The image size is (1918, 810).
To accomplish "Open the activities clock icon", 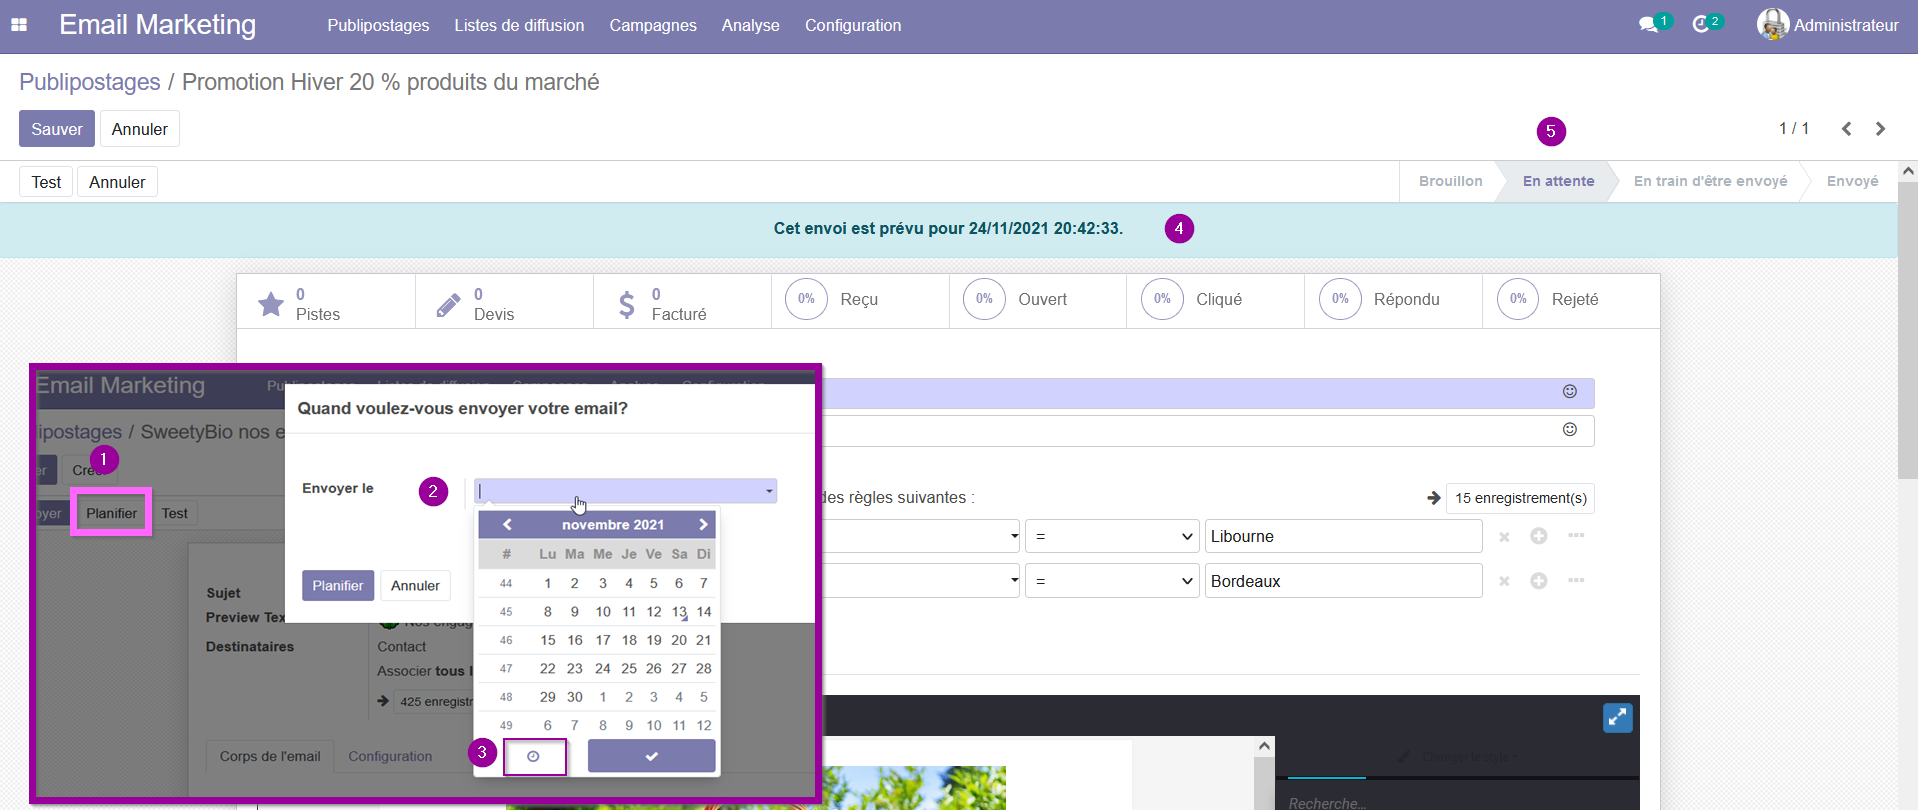I will (1701, 24).
